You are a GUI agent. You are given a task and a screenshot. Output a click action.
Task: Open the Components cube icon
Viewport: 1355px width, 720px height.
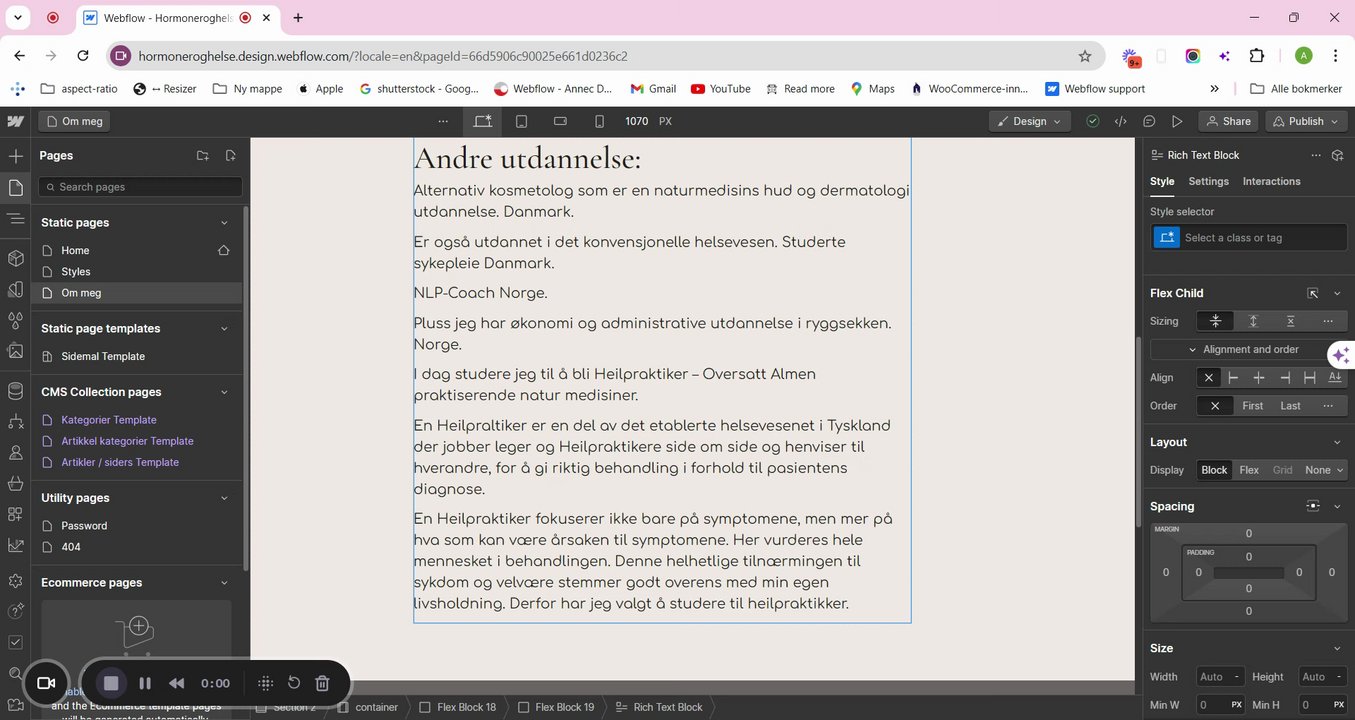pyautogui.click(x=15, y=258)
